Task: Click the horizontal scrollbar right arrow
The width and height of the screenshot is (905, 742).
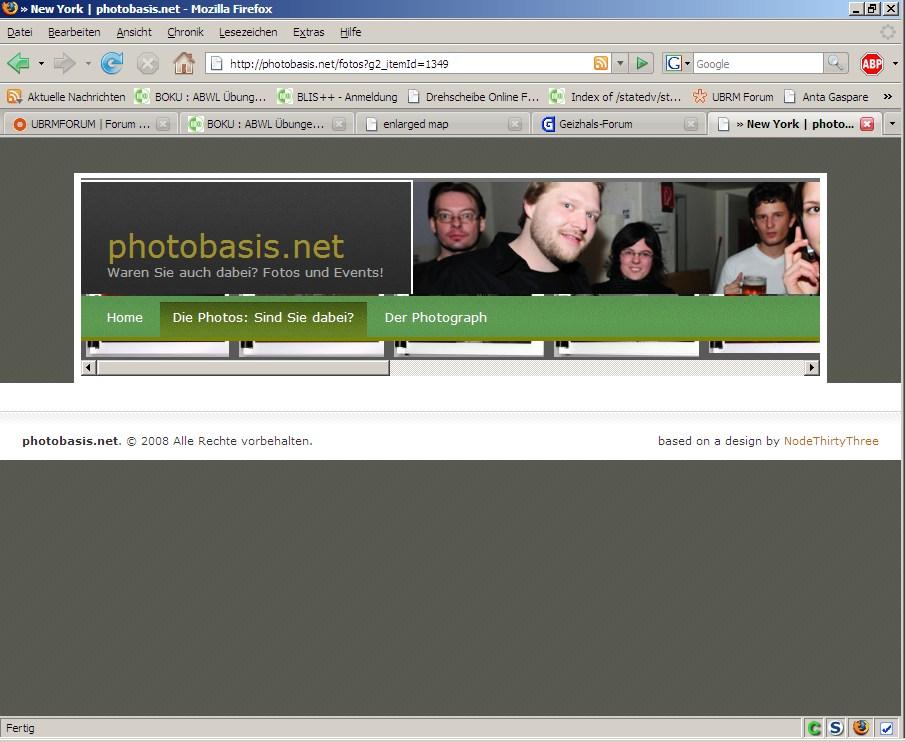Action: (812, 368)
